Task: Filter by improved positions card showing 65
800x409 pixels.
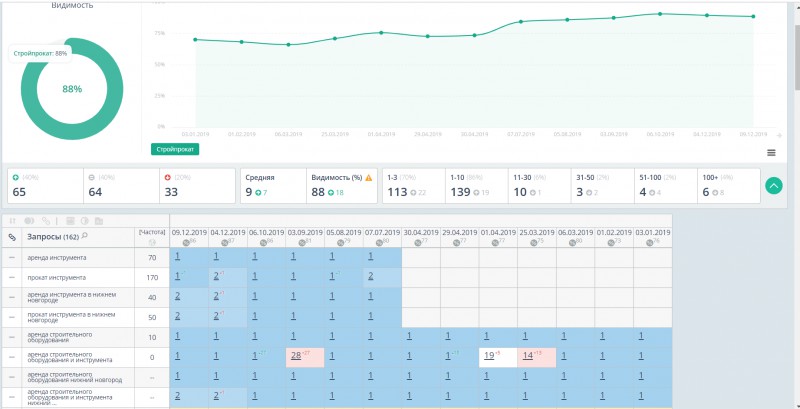Action: click(x=45, y=186)
